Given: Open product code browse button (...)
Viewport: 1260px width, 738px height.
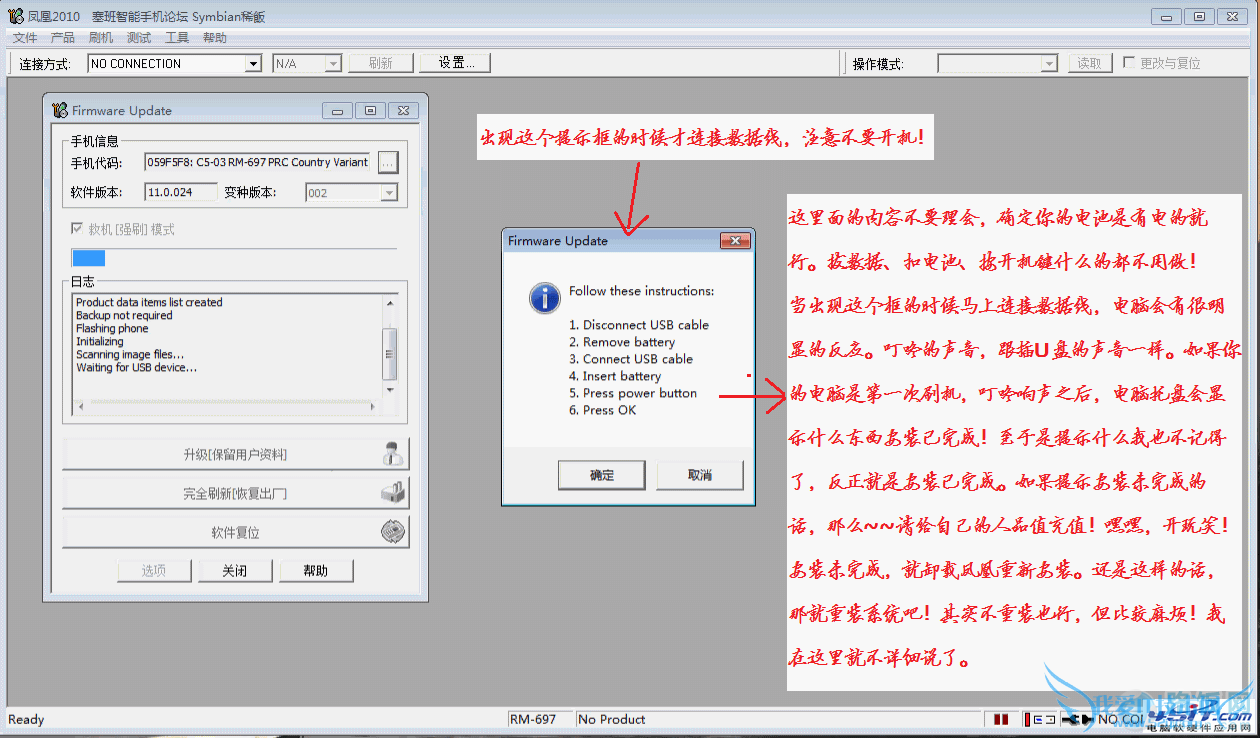Looking at the screenshot, I should (x=388, y=162).
